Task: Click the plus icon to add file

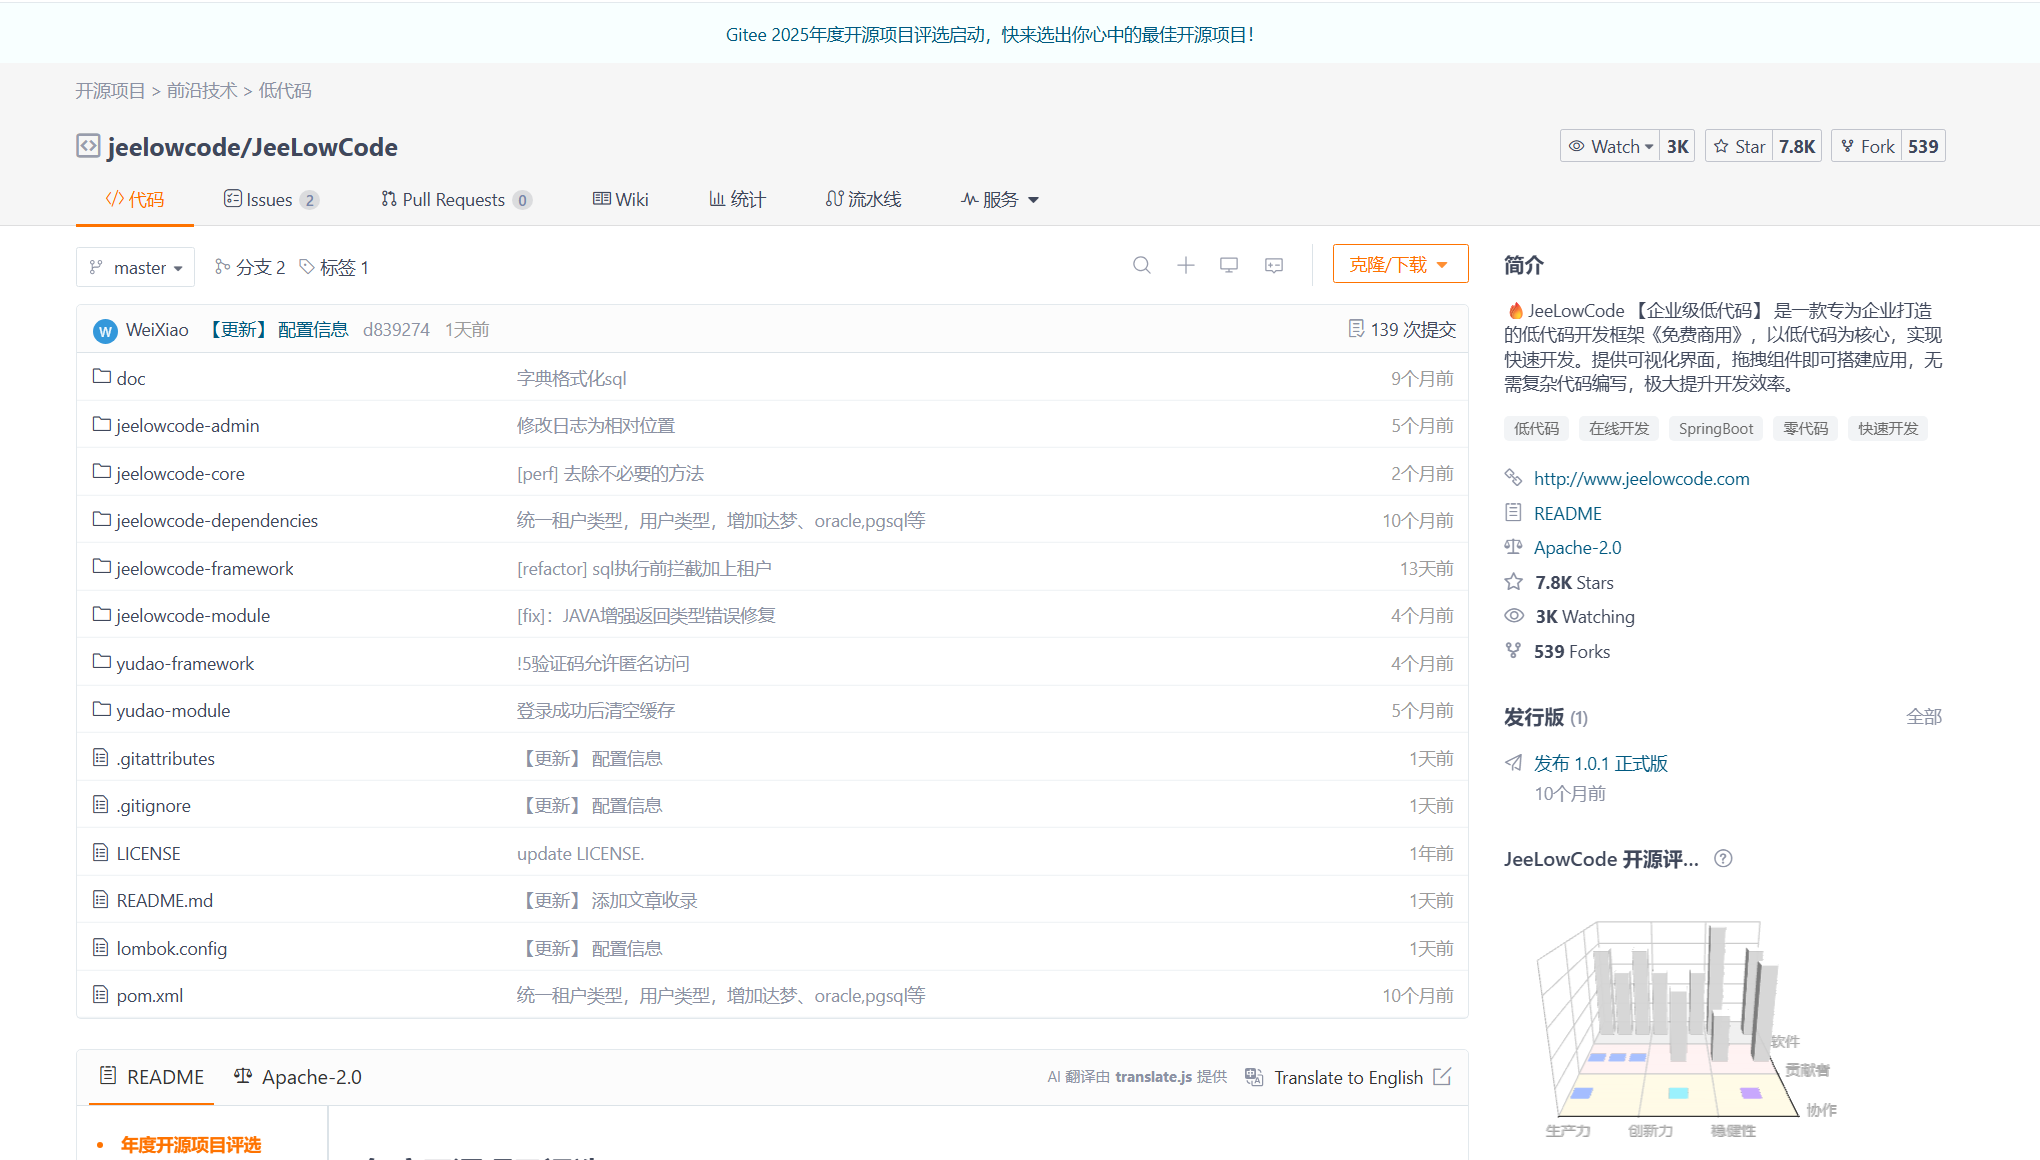Action: click(x=1185, y=265)
